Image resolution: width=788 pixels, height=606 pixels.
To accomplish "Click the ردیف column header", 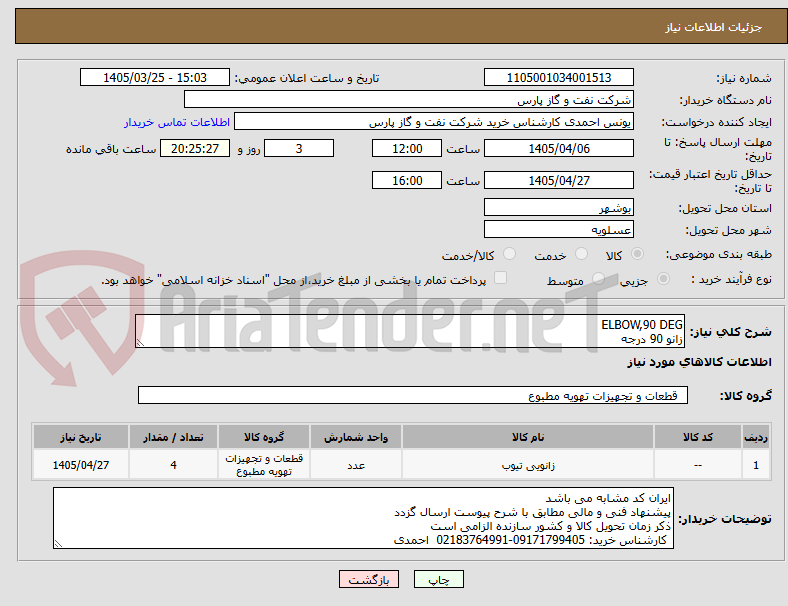I will click(756, 437).
